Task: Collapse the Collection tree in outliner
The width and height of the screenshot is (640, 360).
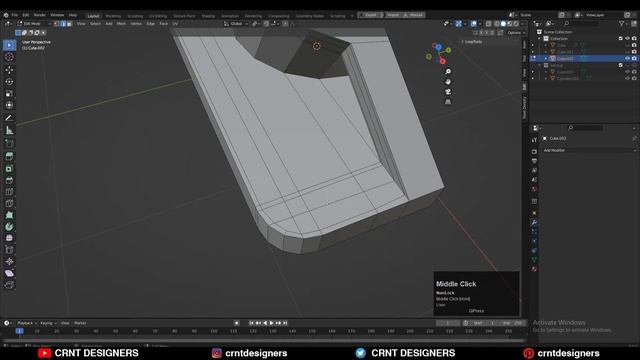Action: point(539,38)
